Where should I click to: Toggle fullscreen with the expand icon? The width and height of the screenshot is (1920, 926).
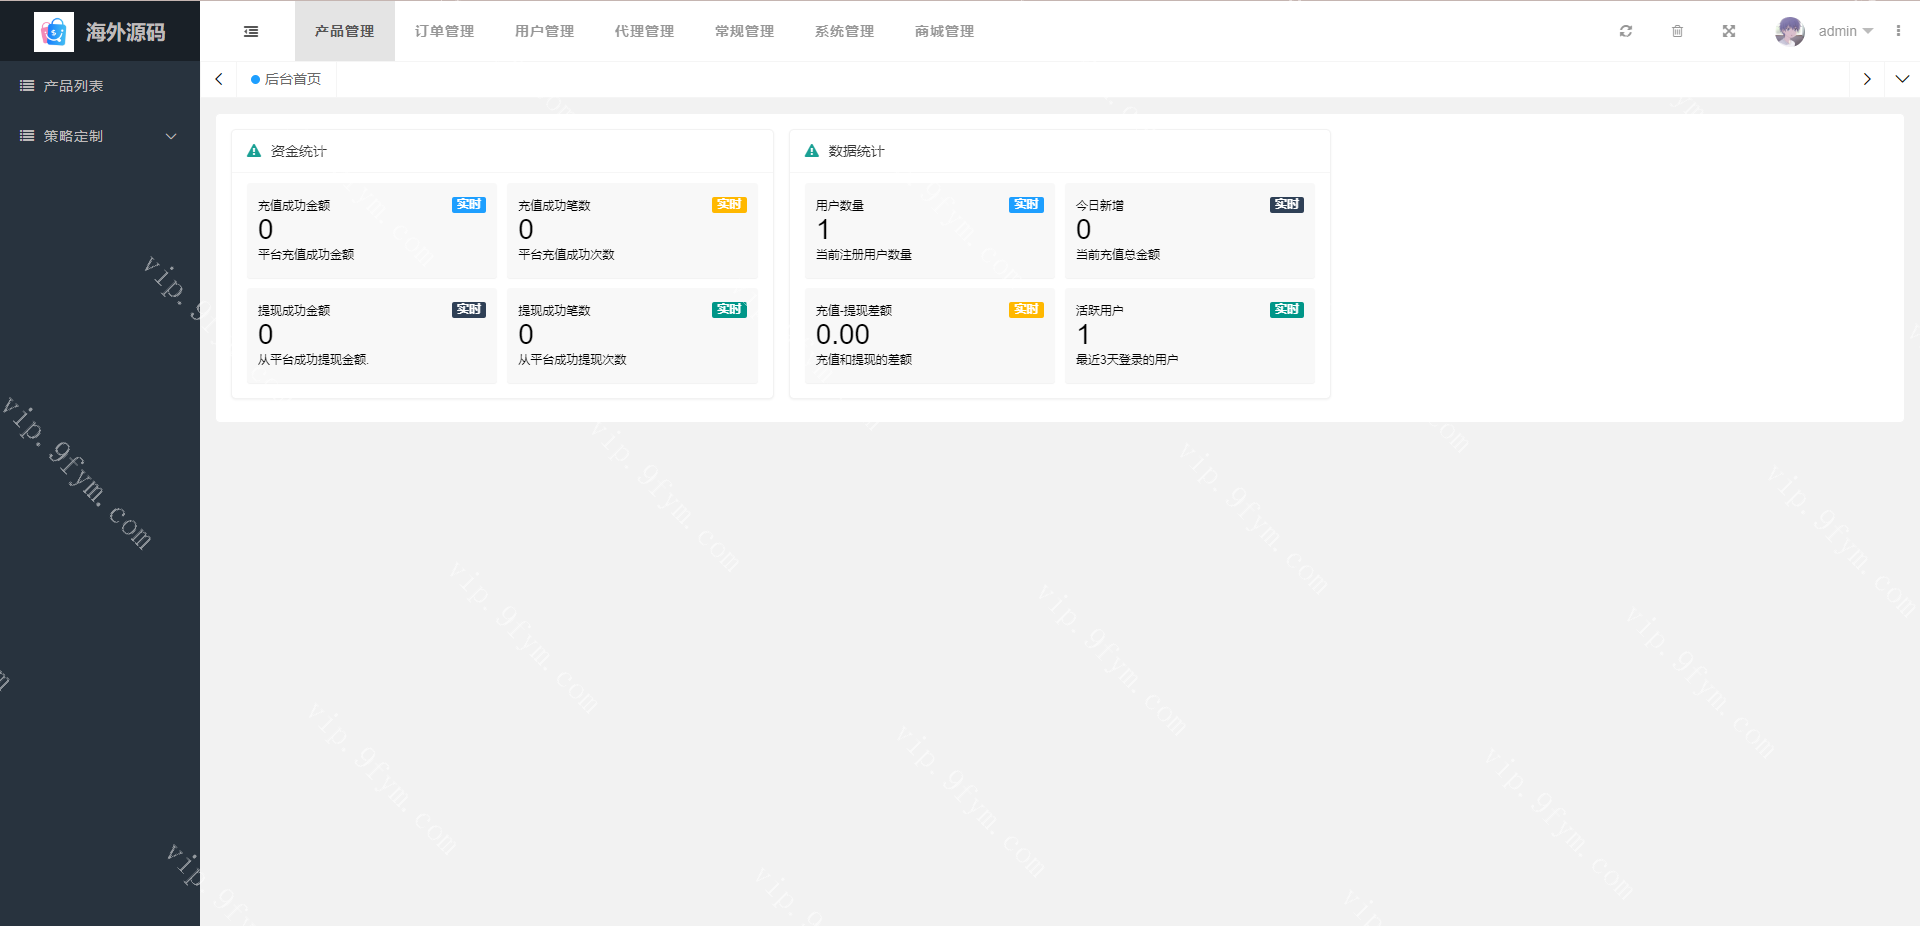[x=1729, y=32]
